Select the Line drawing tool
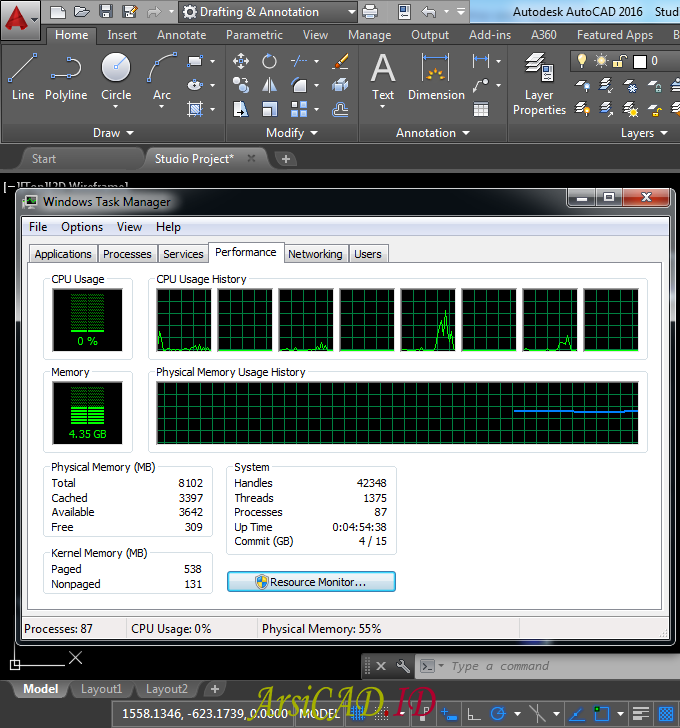Viewport: 680px width, 728px height. click(x=23, y=78)
